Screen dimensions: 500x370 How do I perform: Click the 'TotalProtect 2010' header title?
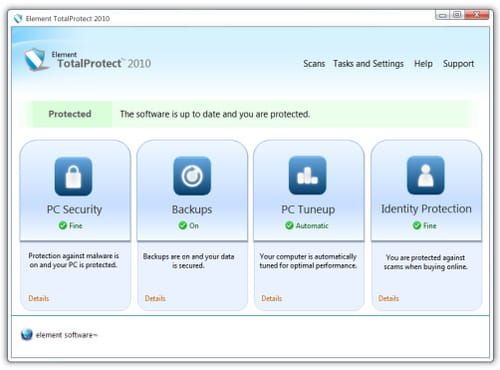[104, 63]
